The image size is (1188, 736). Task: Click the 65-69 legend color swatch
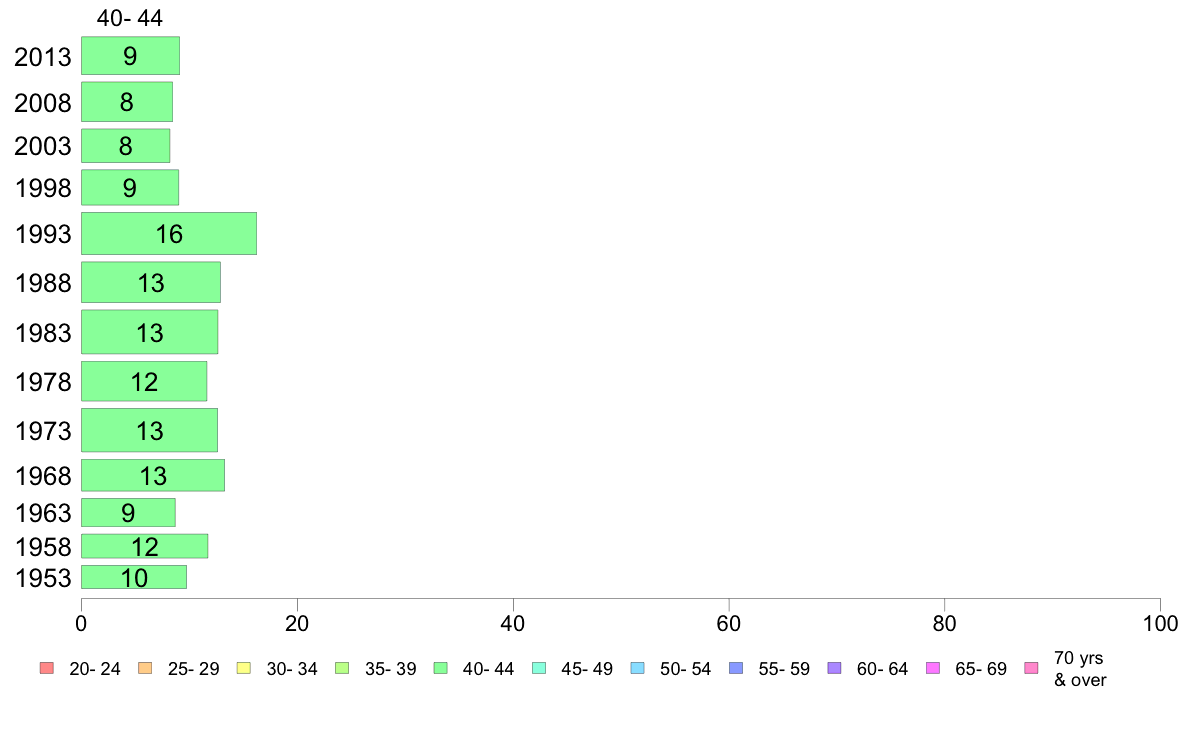(x=933, y=668)
